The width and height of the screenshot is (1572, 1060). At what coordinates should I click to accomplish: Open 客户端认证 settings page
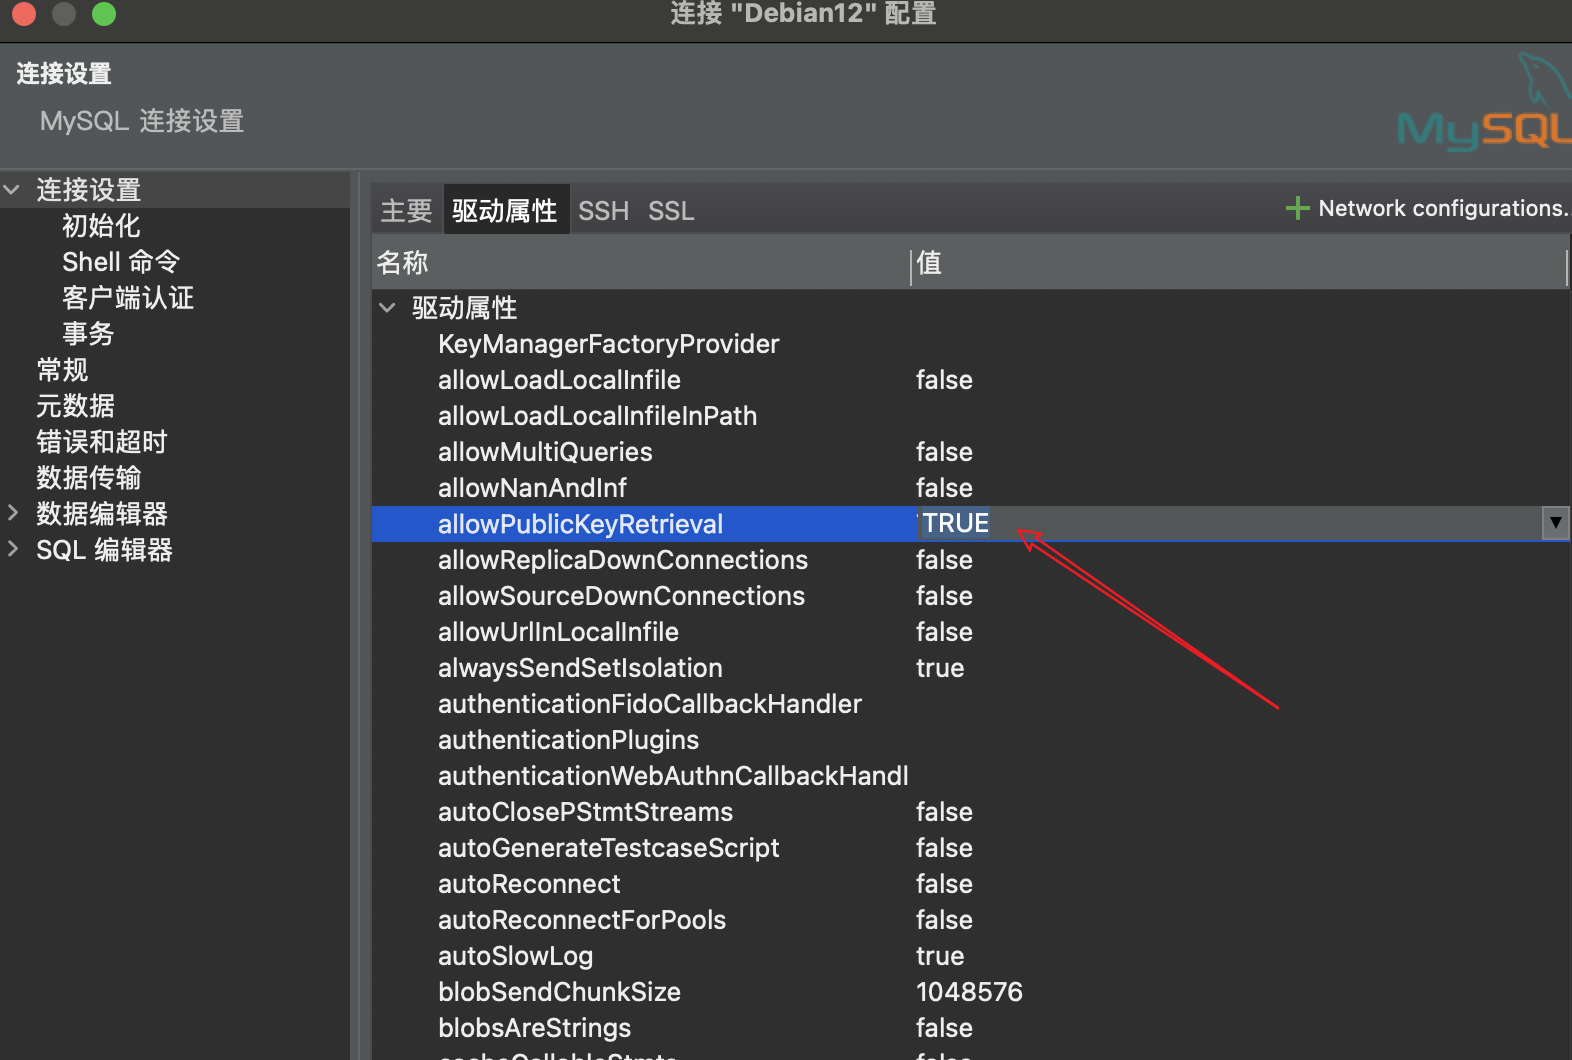[128, 298]
